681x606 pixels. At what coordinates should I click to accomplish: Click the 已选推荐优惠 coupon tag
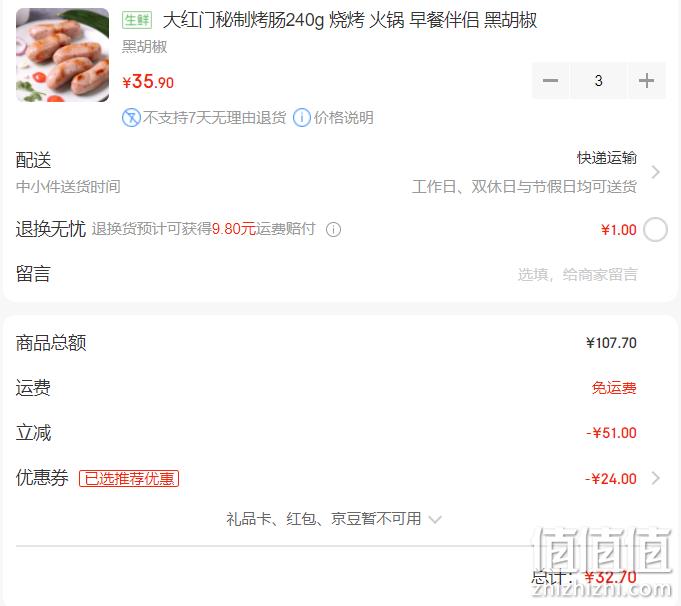point(129,478)
